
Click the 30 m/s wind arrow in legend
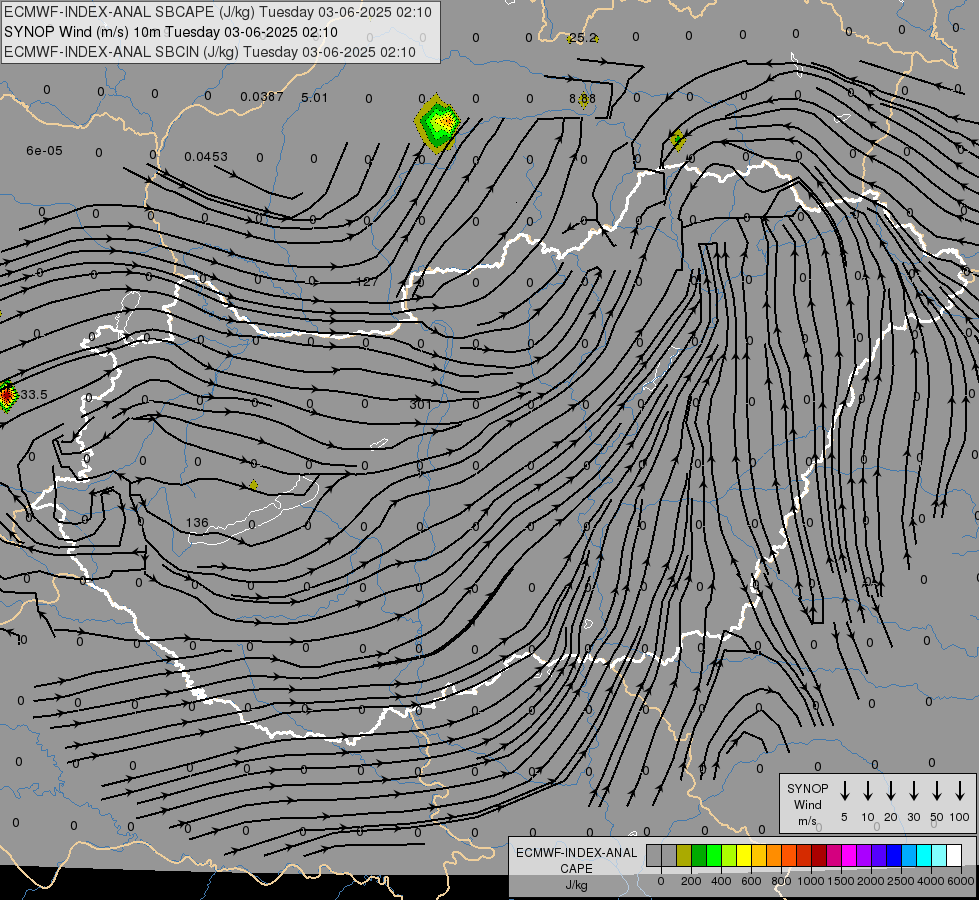[913, 790]
